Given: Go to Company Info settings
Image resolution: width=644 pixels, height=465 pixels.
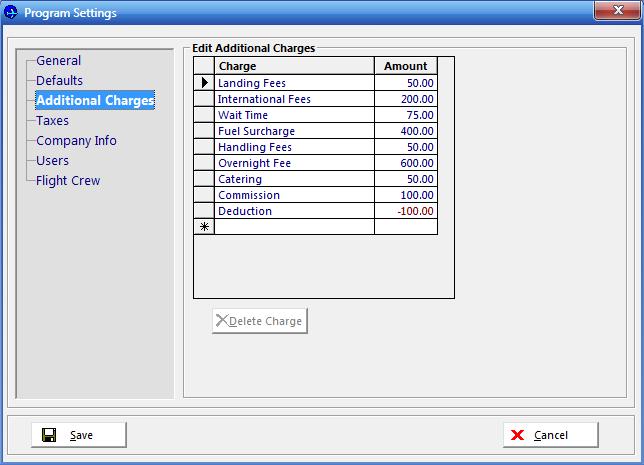Looking at the screenshot, I should point(76,141).
